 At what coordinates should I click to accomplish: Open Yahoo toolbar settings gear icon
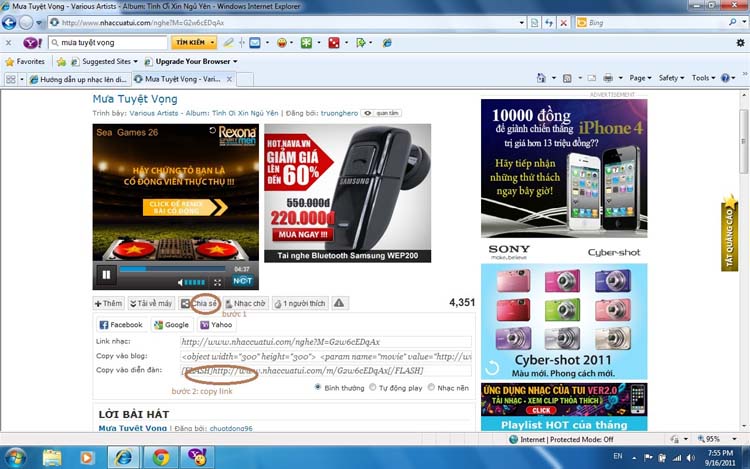(x=740, y=43)
